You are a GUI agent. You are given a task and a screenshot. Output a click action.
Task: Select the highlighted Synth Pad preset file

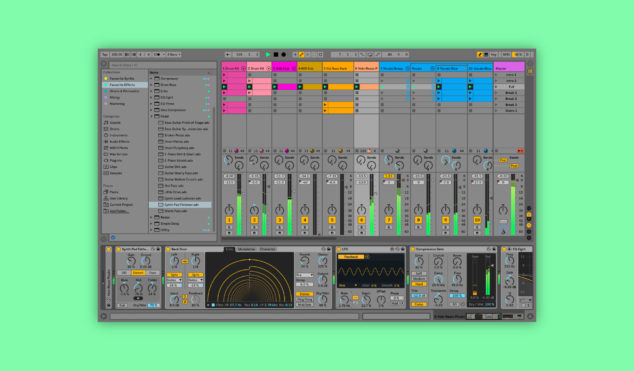coord(181,205)
